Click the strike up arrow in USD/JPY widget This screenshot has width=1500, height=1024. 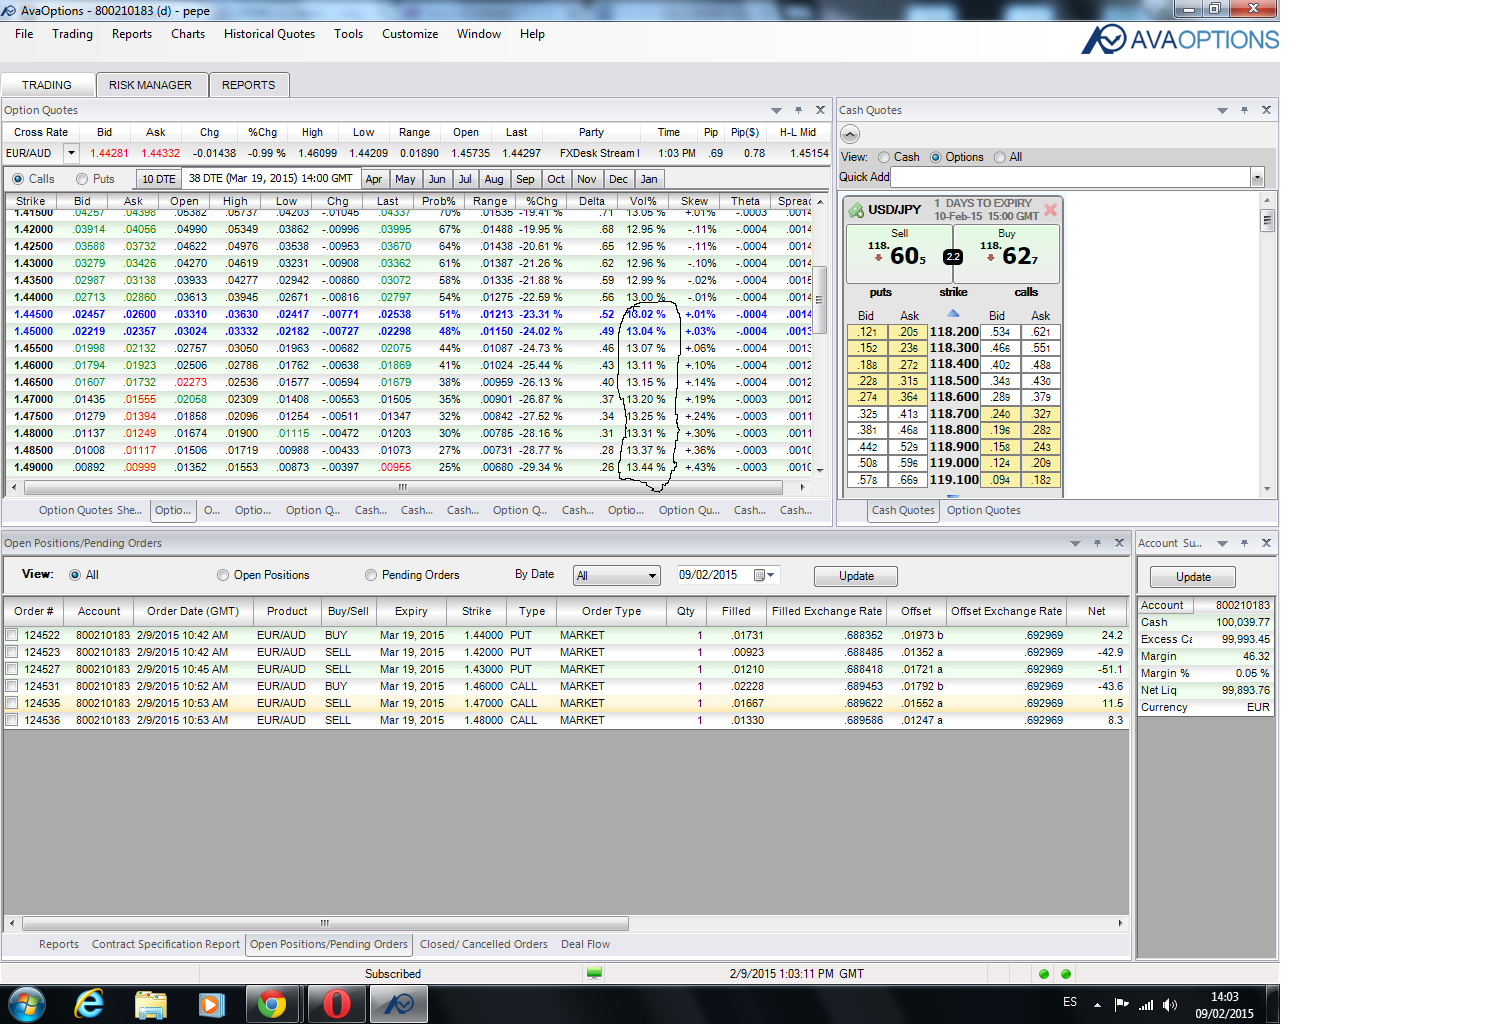tap(953, 313)
